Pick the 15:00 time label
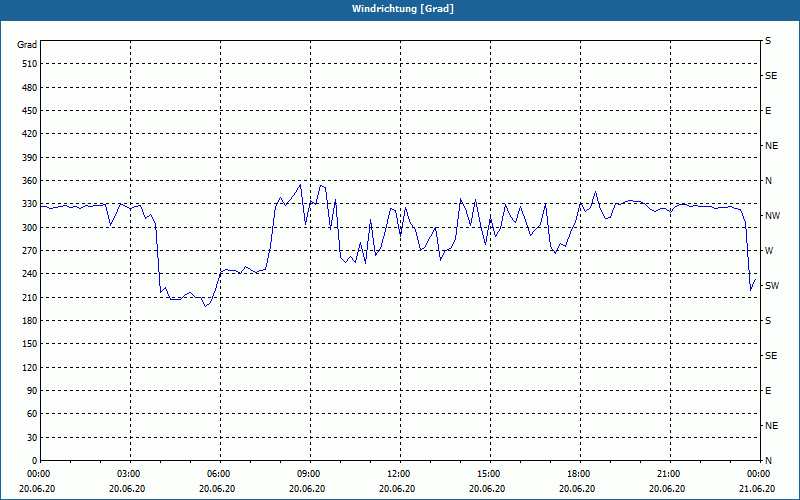The height and width of the screenshot is (500, 800). (489, 473)
